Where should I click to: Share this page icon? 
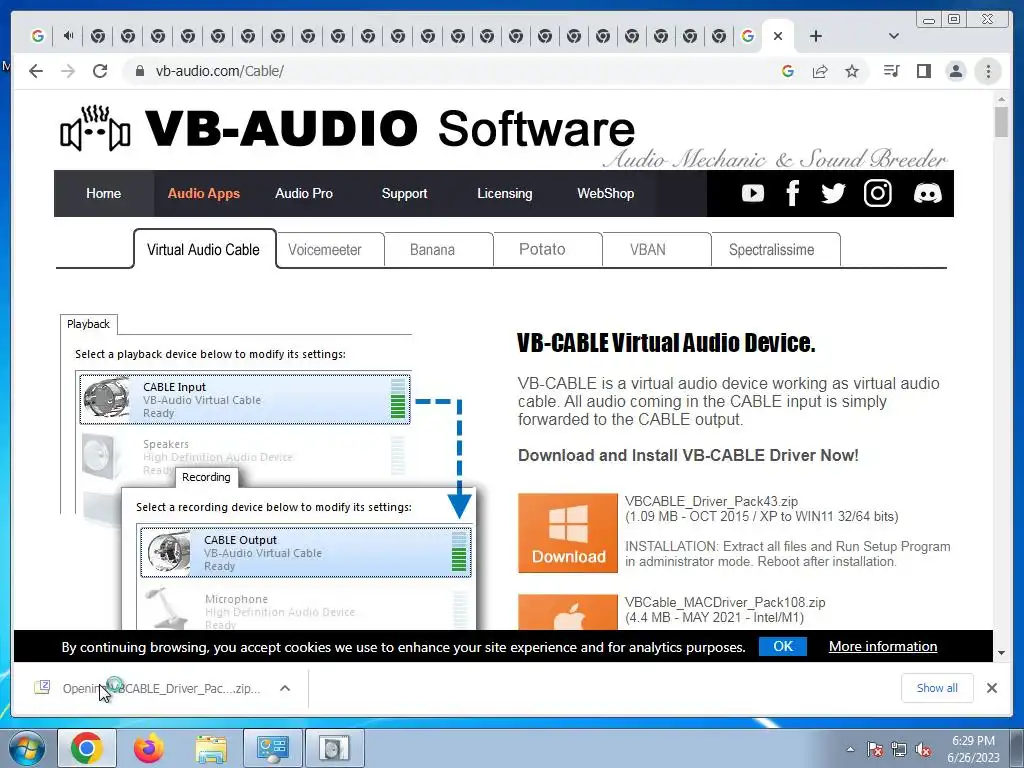coord(820,71)
